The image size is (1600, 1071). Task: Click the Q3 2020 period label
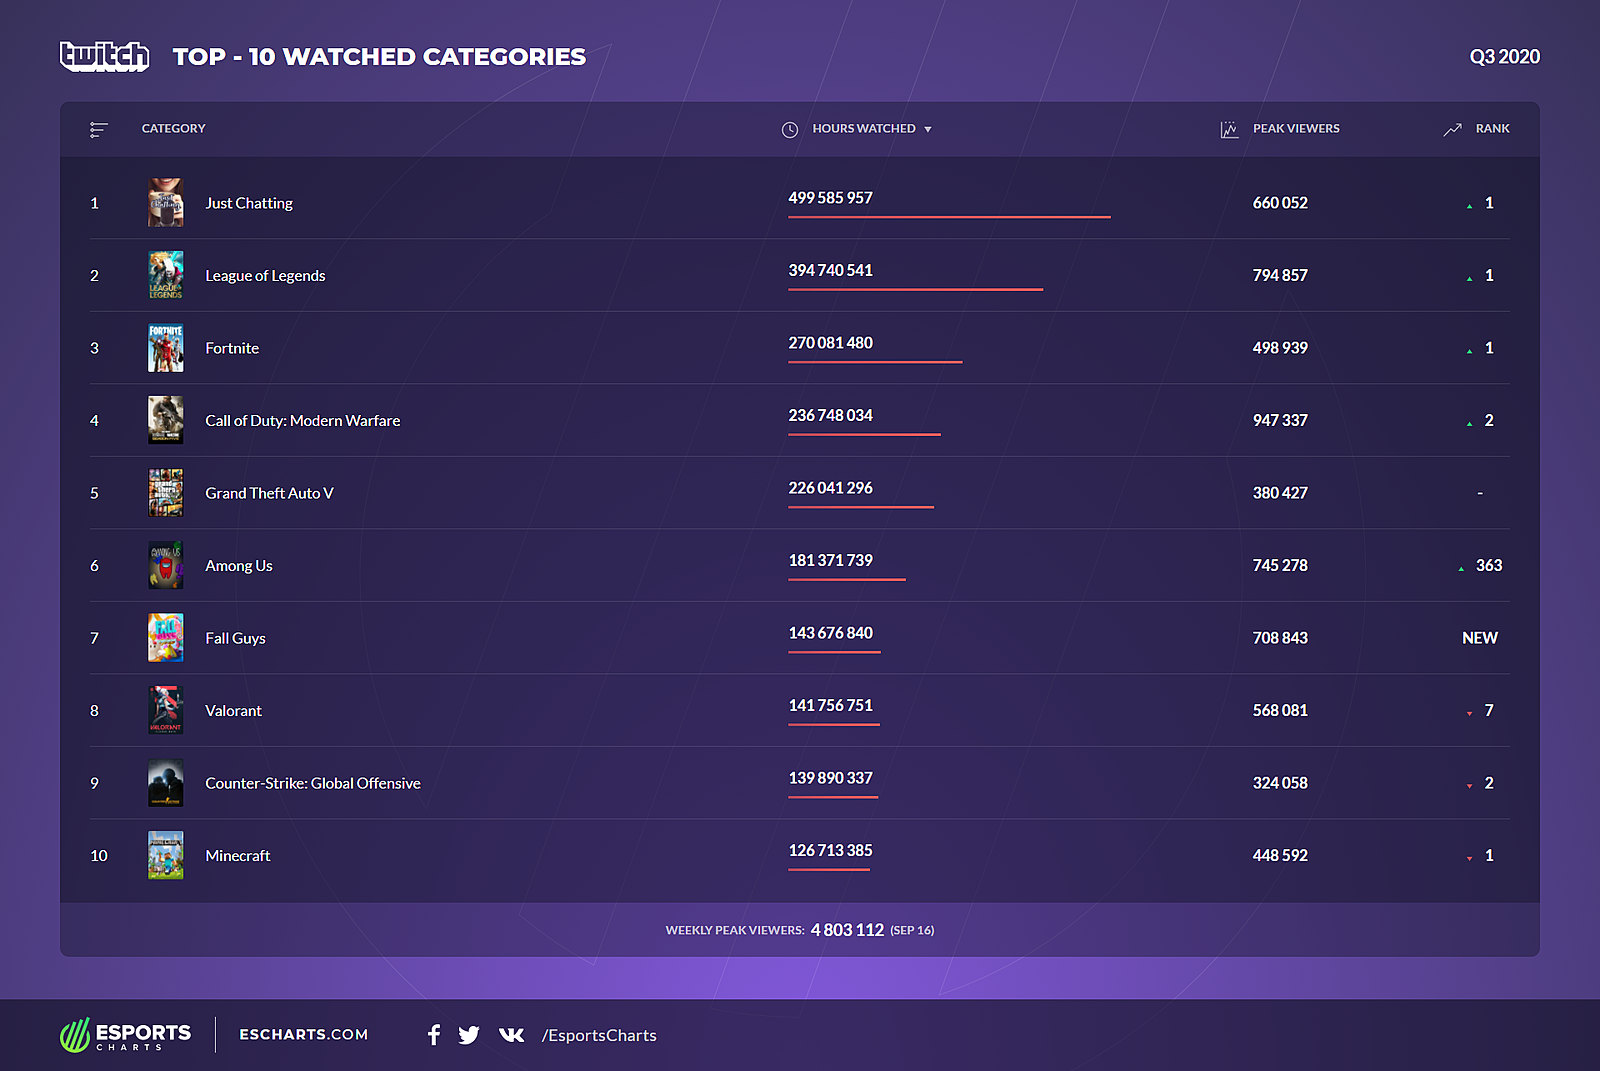pos(1504,57)
